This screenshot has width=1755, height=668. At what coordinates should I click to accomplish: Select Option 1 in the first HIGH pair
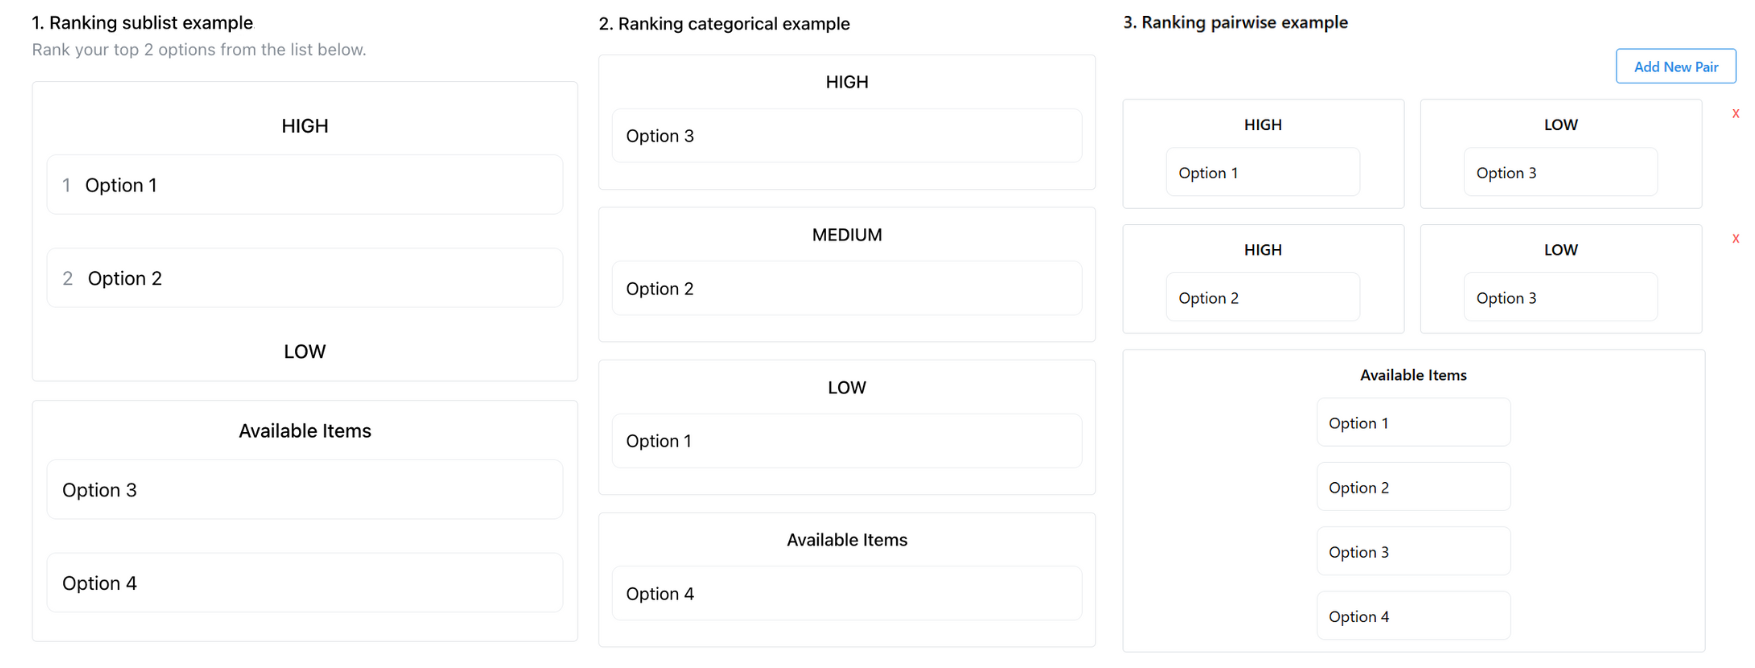pos(1262,172)
